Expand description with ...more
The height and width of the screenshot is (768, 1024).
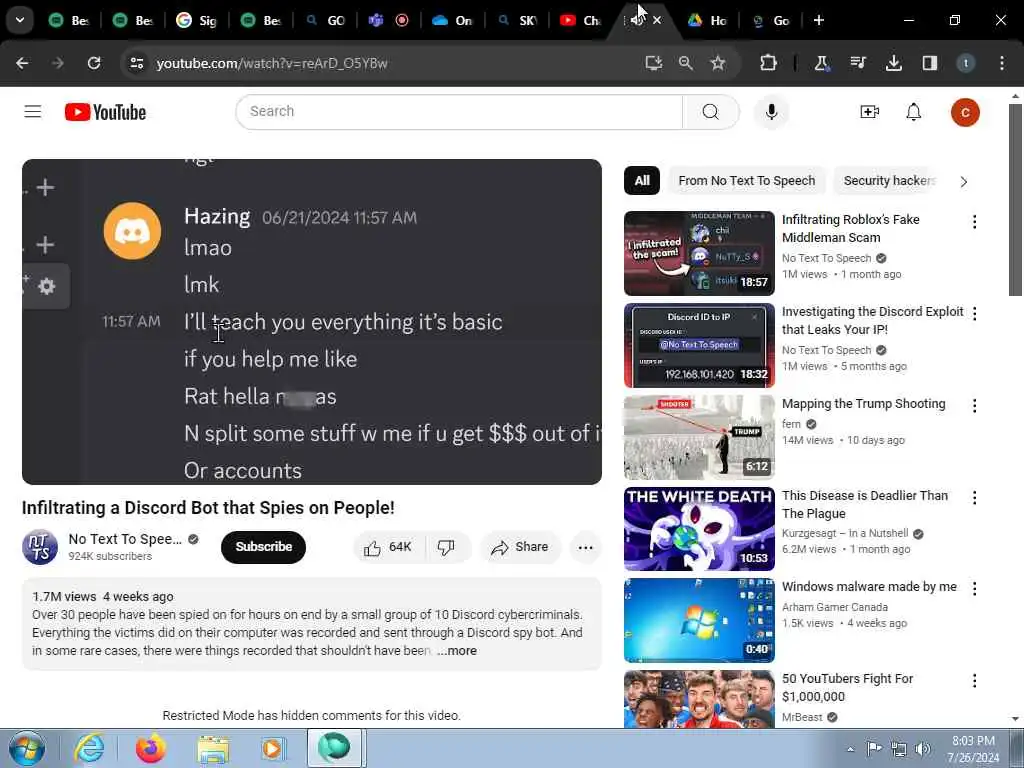[x=457, y=650]
